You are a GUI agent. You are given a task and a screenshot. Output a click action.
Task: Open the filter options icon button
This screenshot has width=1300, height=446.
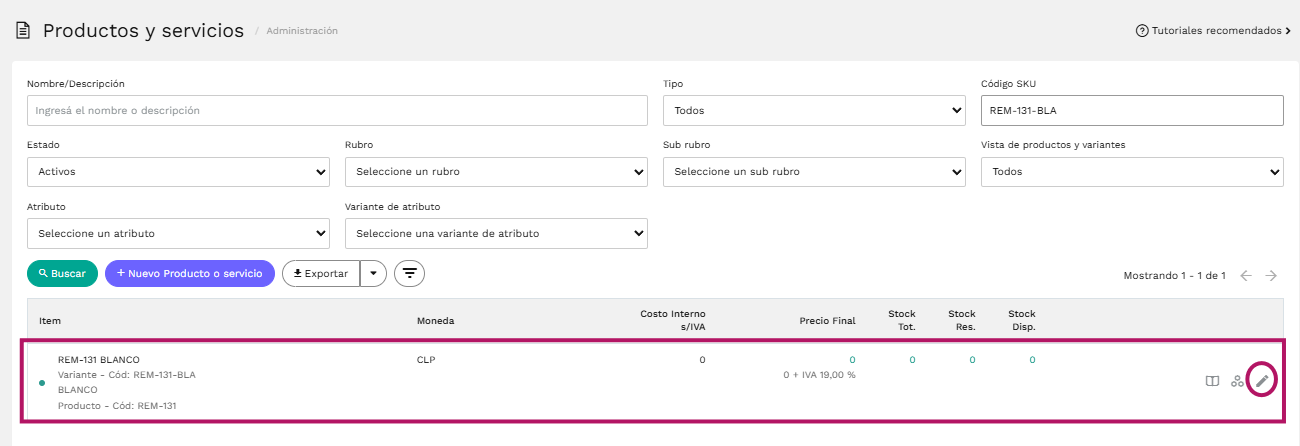click(x=410, y=273)
